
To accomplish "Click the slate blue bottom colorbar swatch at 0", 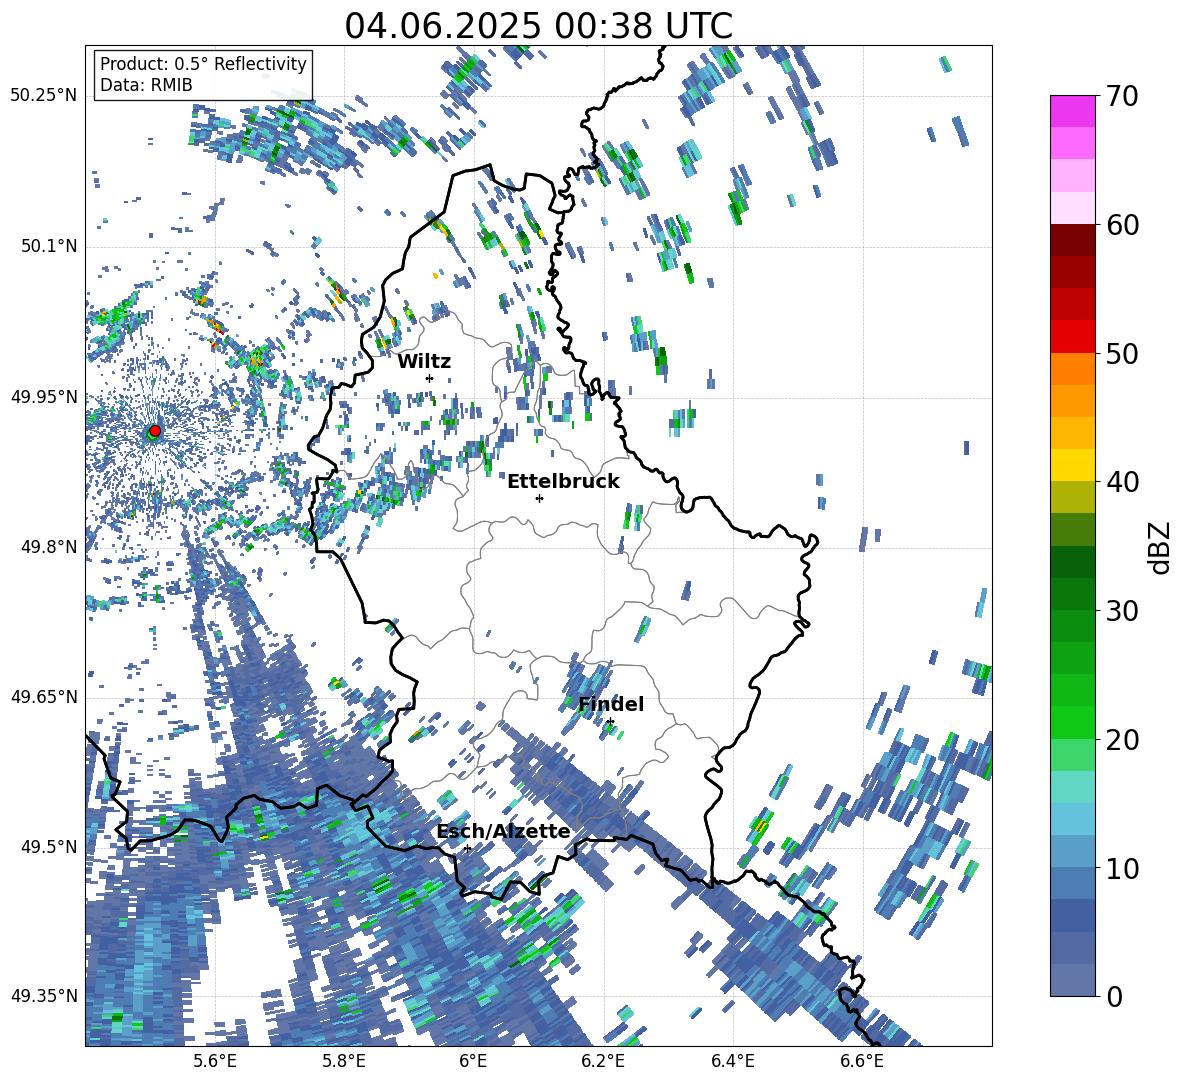I will 1072,980.
